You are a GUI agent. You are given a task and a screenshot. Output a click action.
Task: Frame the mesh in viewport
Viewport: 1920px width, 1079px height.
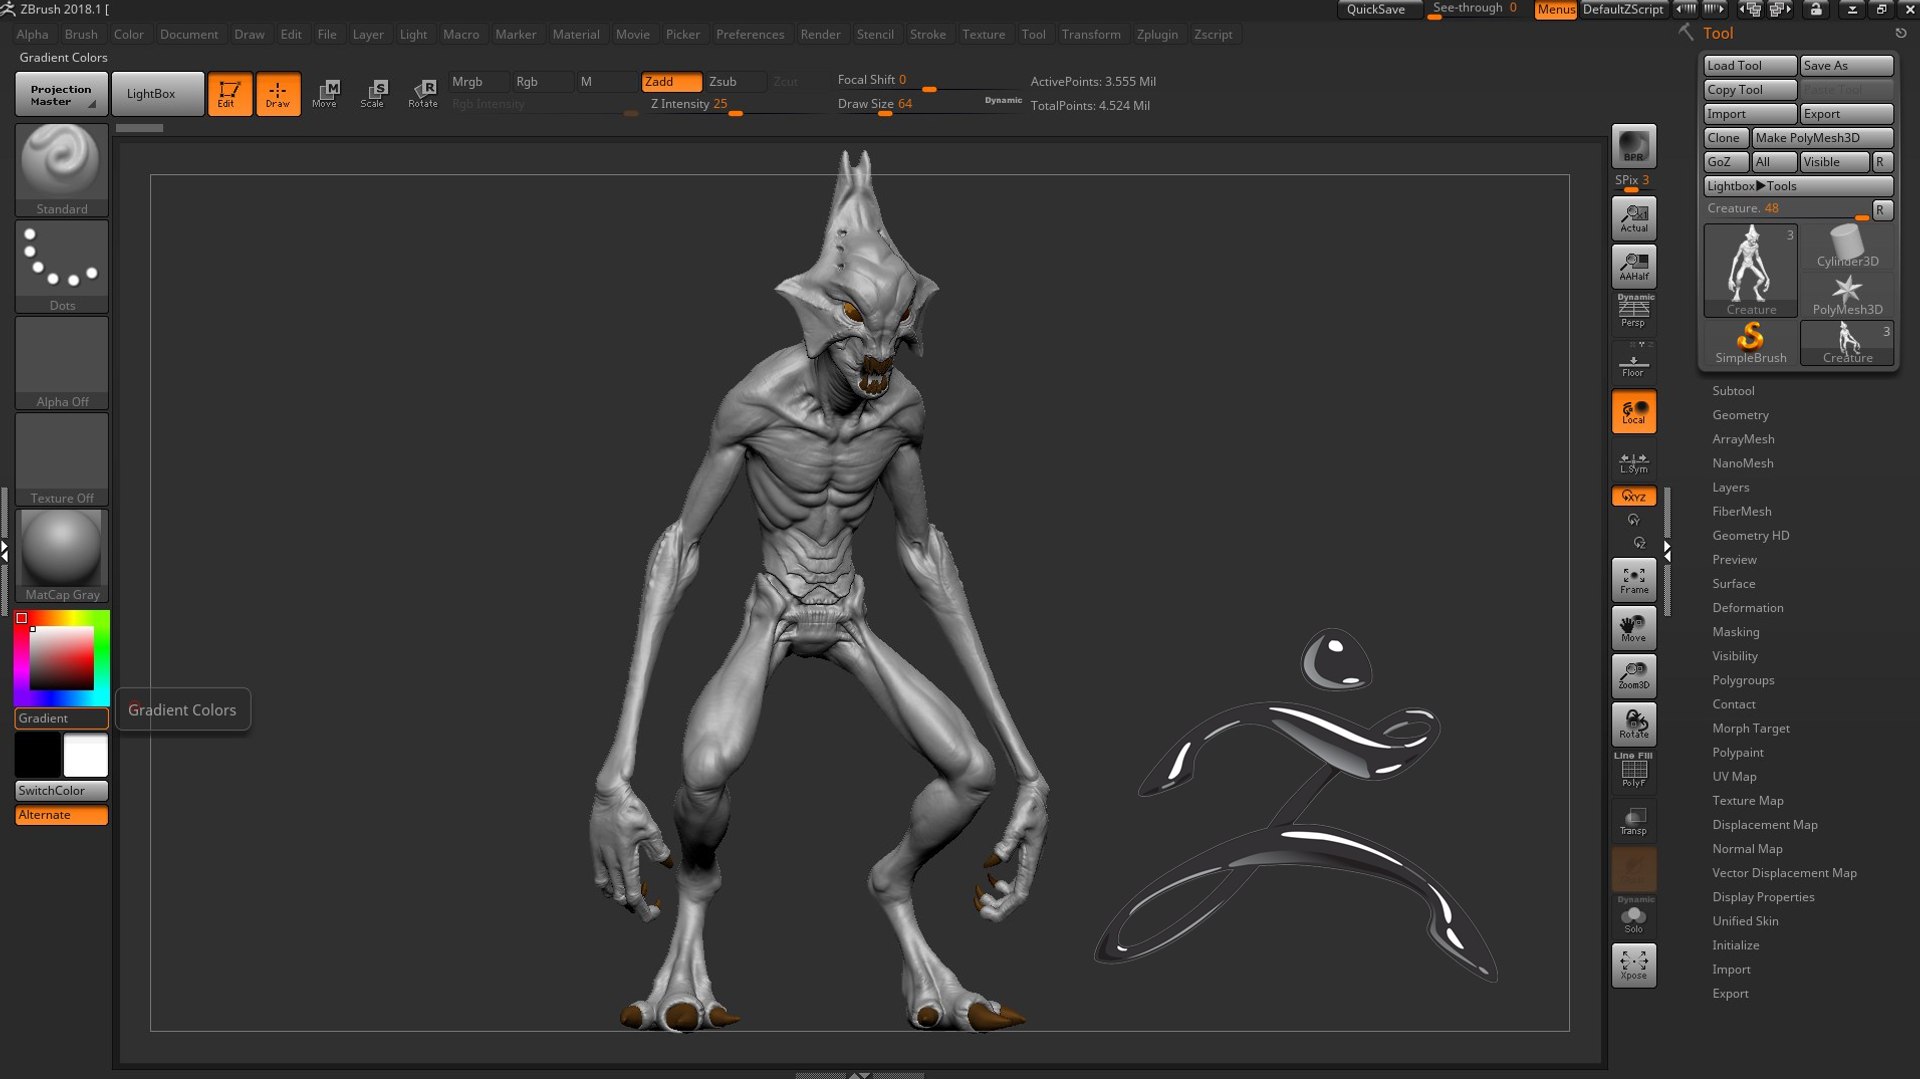click(x=1634, y=580)
